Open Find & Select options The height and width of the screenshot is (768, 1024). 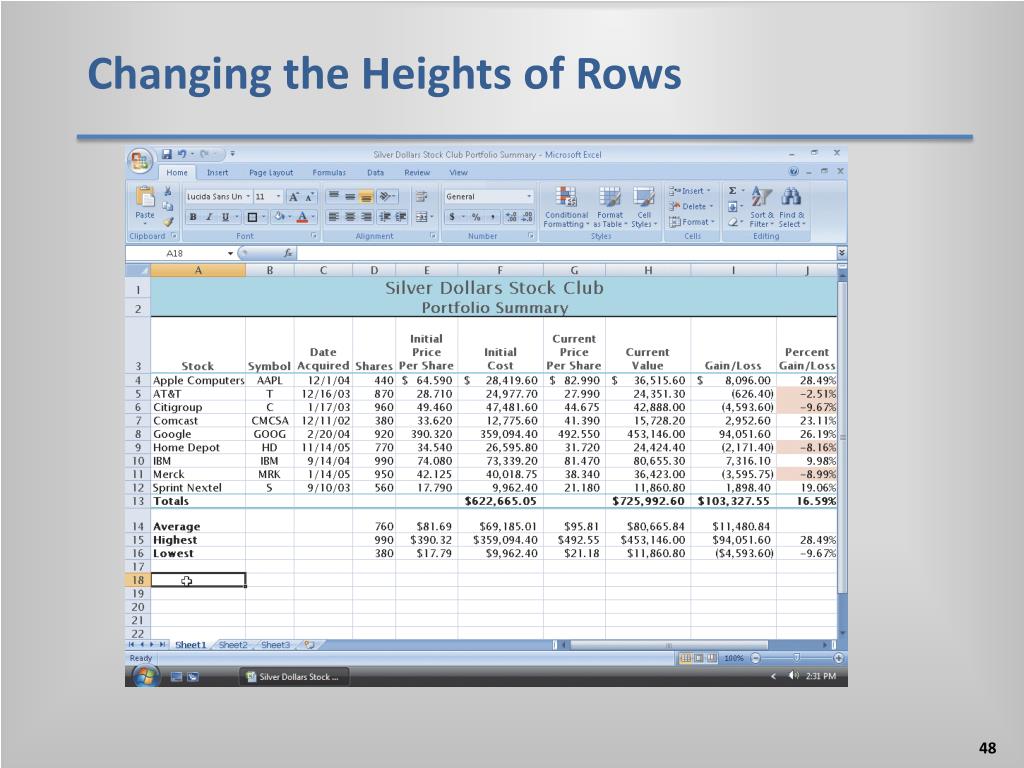point(792,207)
